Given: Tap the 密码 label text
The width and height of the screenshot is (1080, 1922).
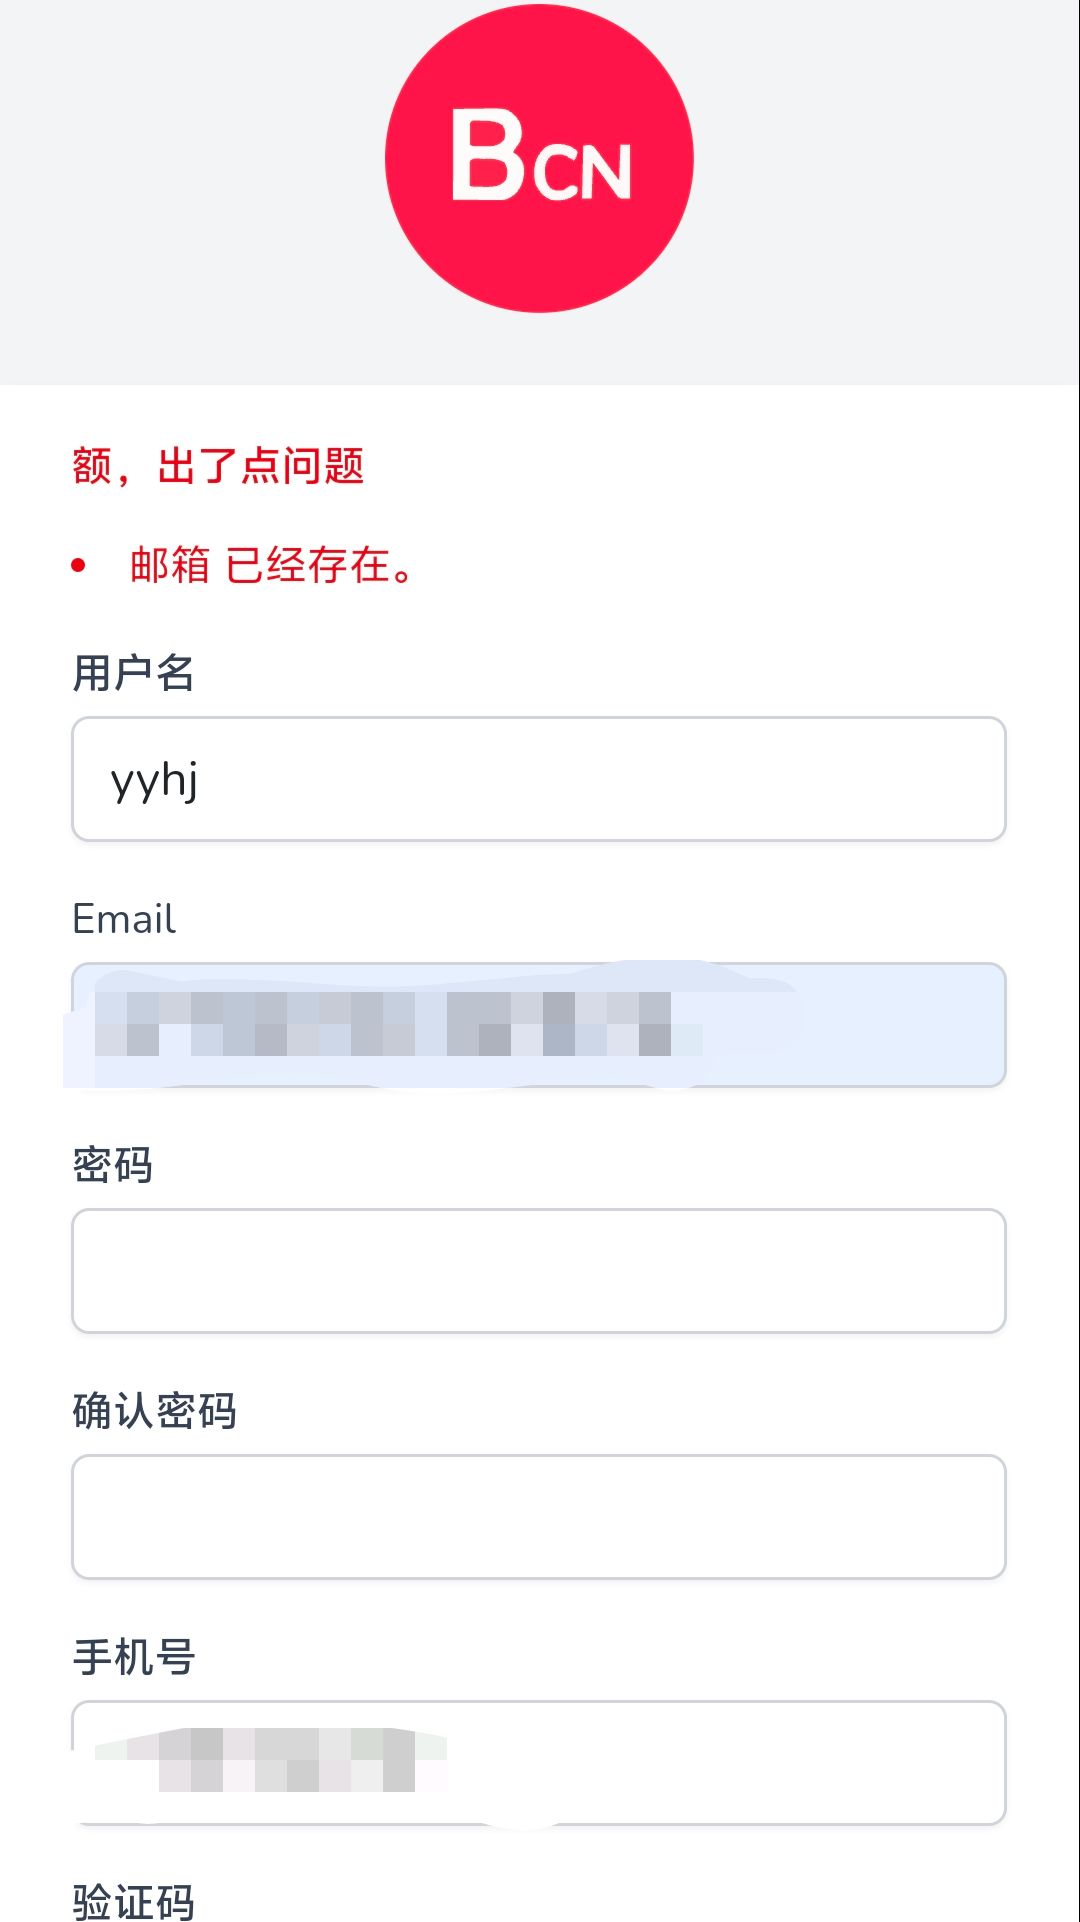Looking at the screenshot, I should click(112, 1165).
